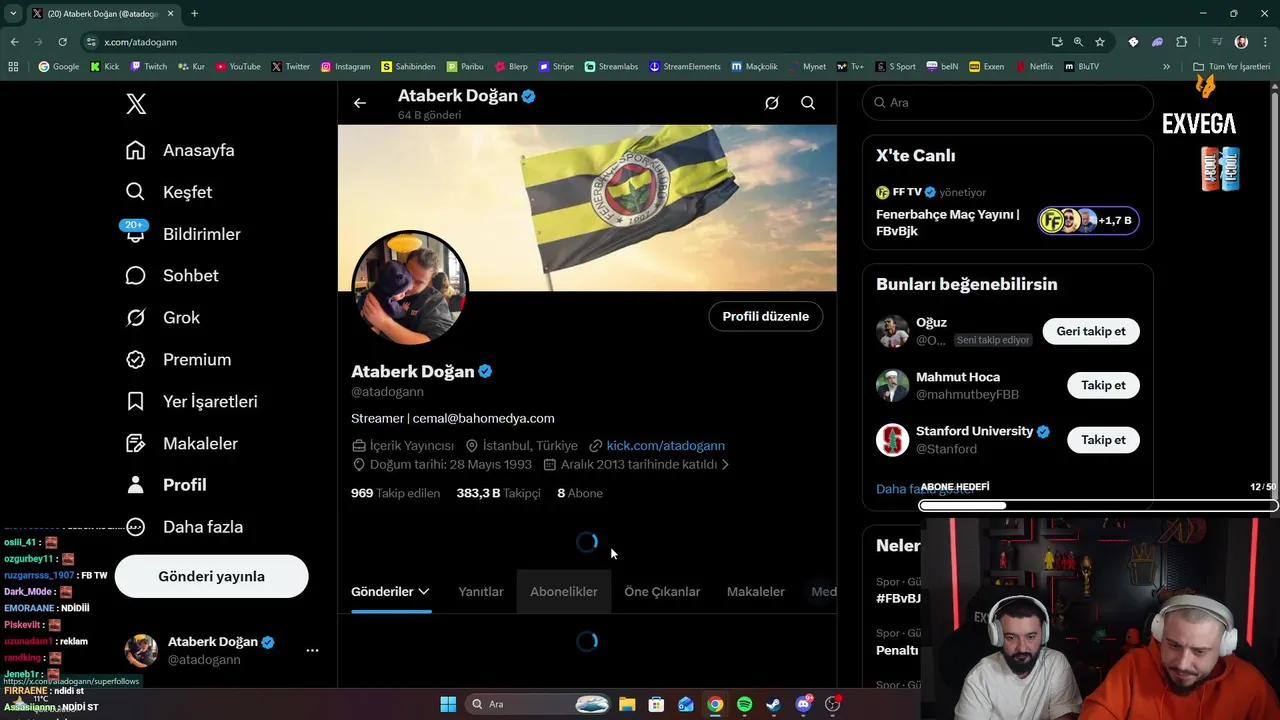Open Grok from the sidebar

163,317
